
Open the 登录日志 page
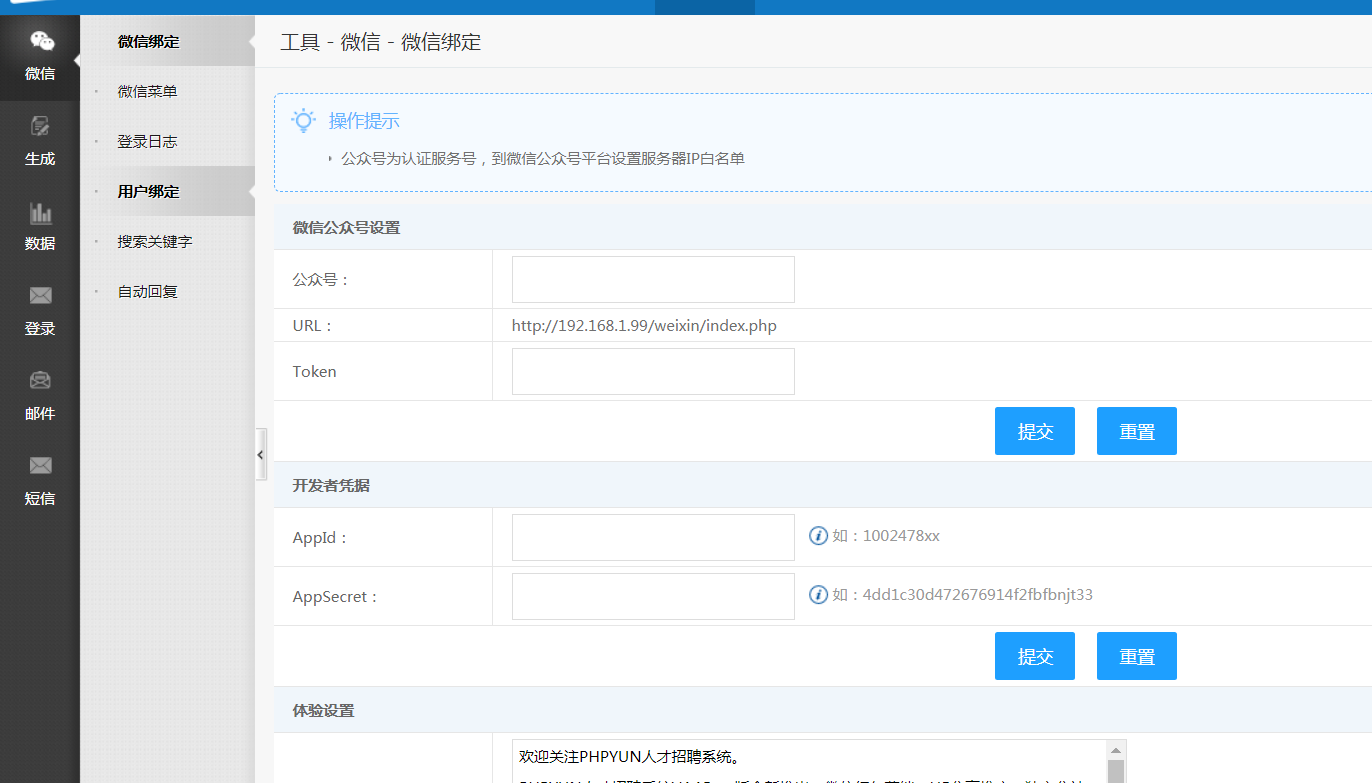(145, 141)
